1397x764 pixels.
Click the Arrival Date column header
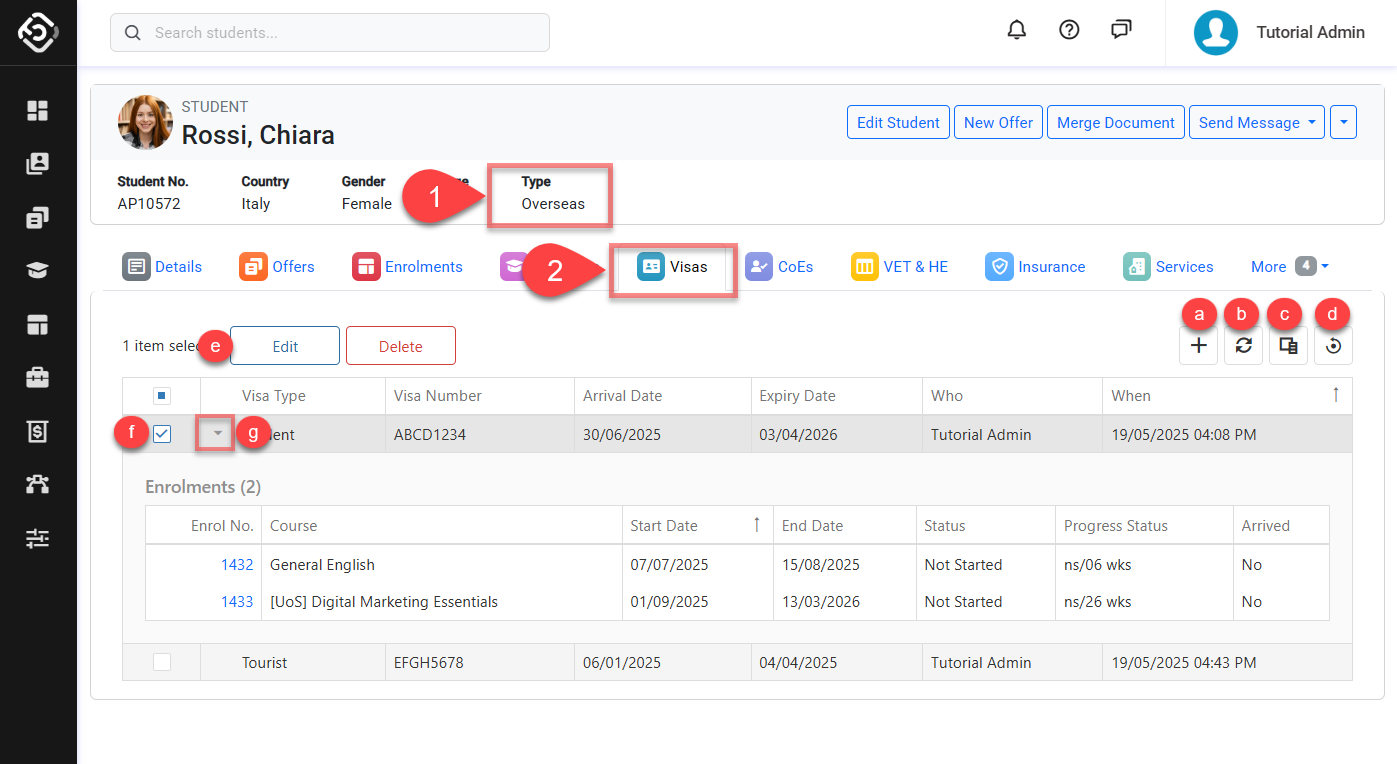tap(662, 396)
